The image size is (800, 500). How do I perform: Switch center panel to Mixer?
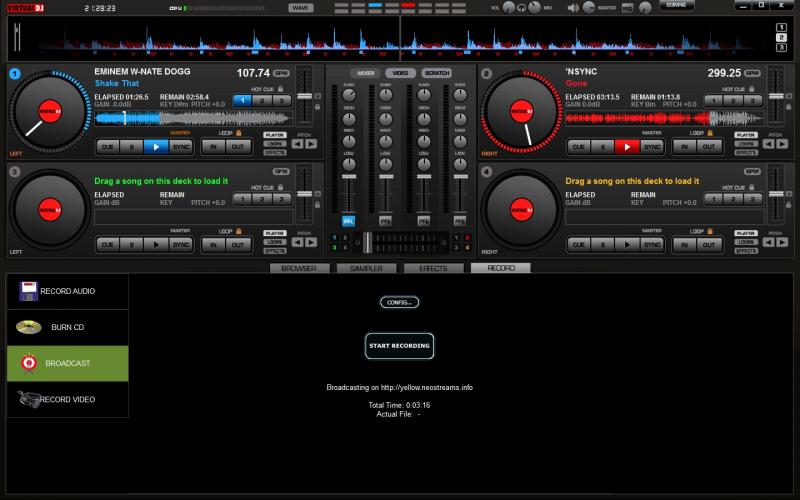pos(365,73)
